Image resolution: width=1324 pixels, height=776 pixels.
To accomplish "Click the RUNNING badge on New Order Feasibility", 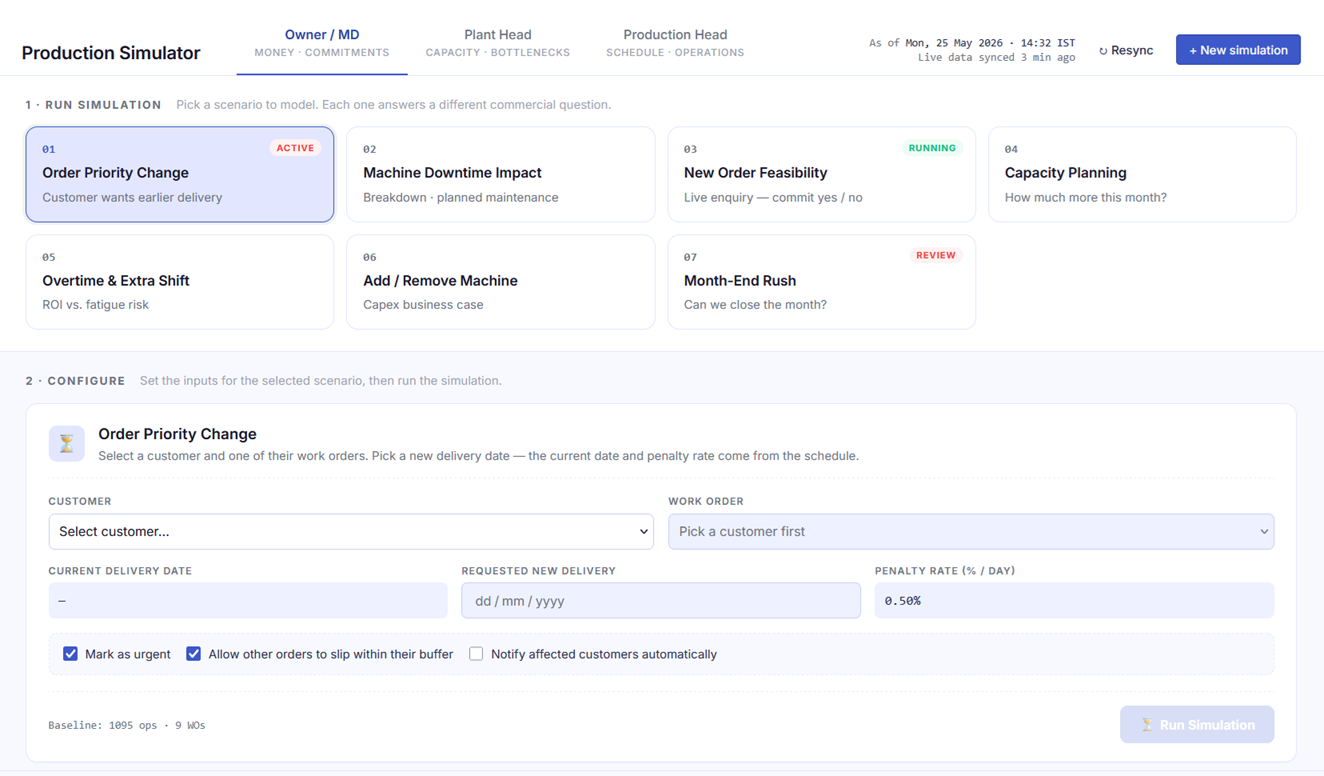I will coord(932,148).
